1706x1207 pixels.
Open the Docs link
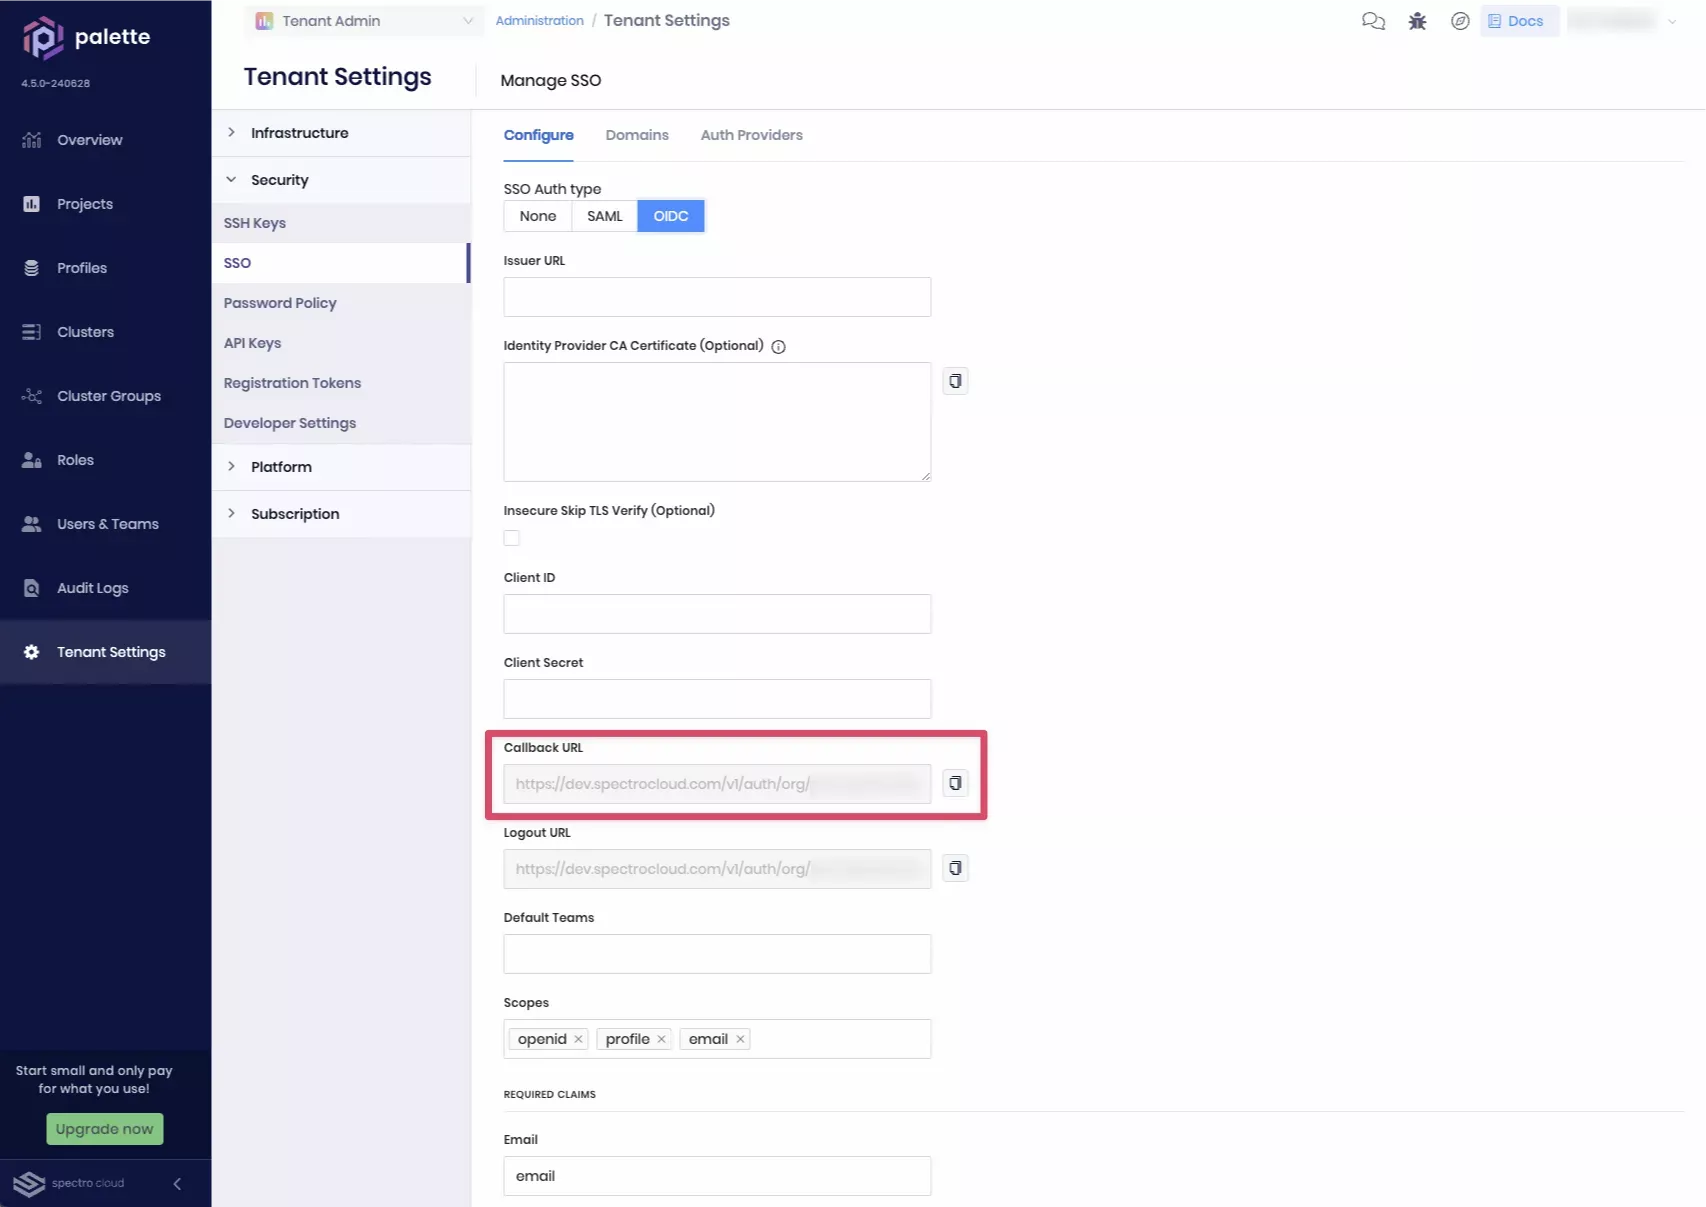1519,21
